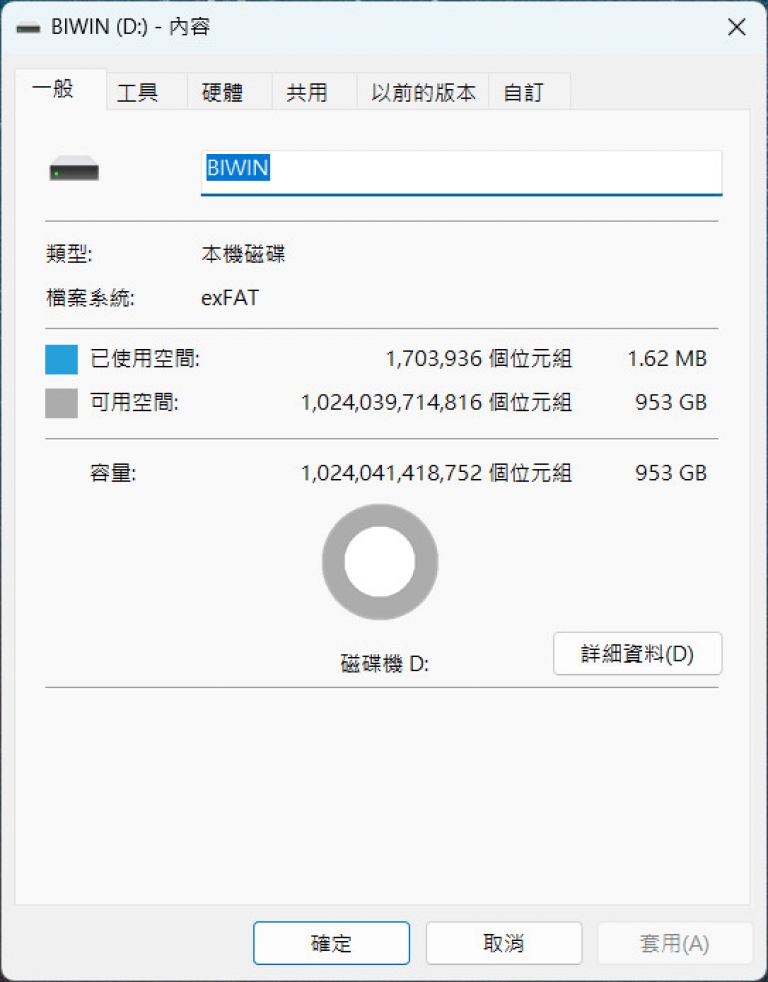This screenshot has width=768, height=982.
Task: Click the disk usage donut chart
Action: [380, 562]
